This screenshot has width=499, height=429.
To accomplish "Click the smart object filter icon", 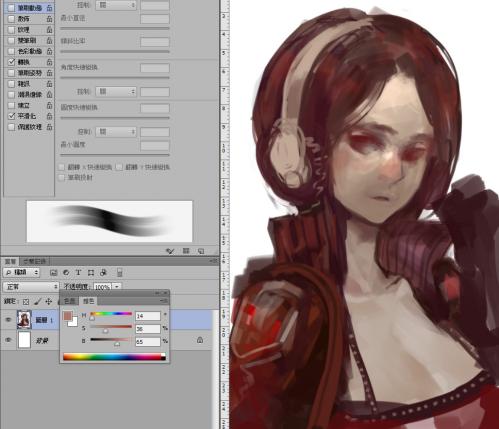I will click(103, 273).
